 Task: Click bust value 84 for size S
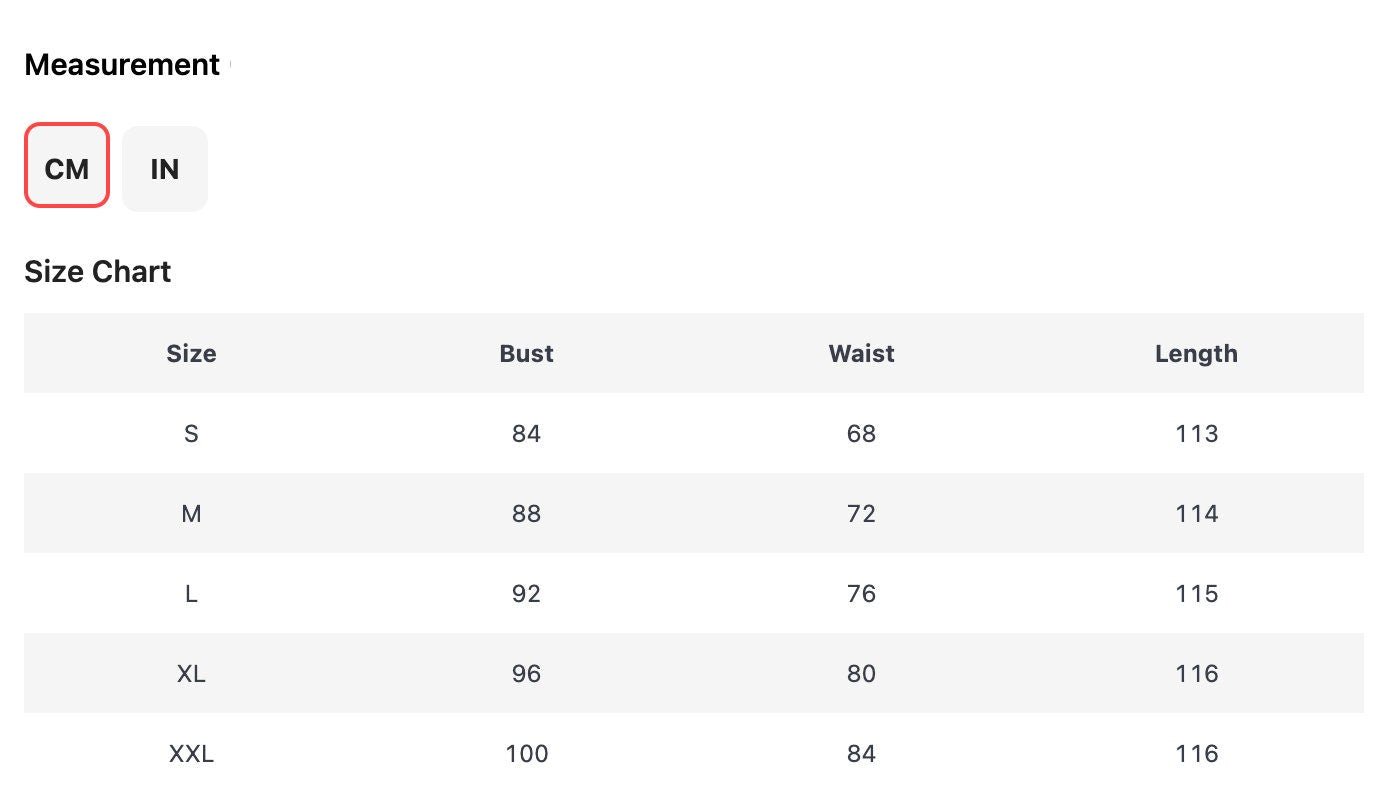[526, 433]
